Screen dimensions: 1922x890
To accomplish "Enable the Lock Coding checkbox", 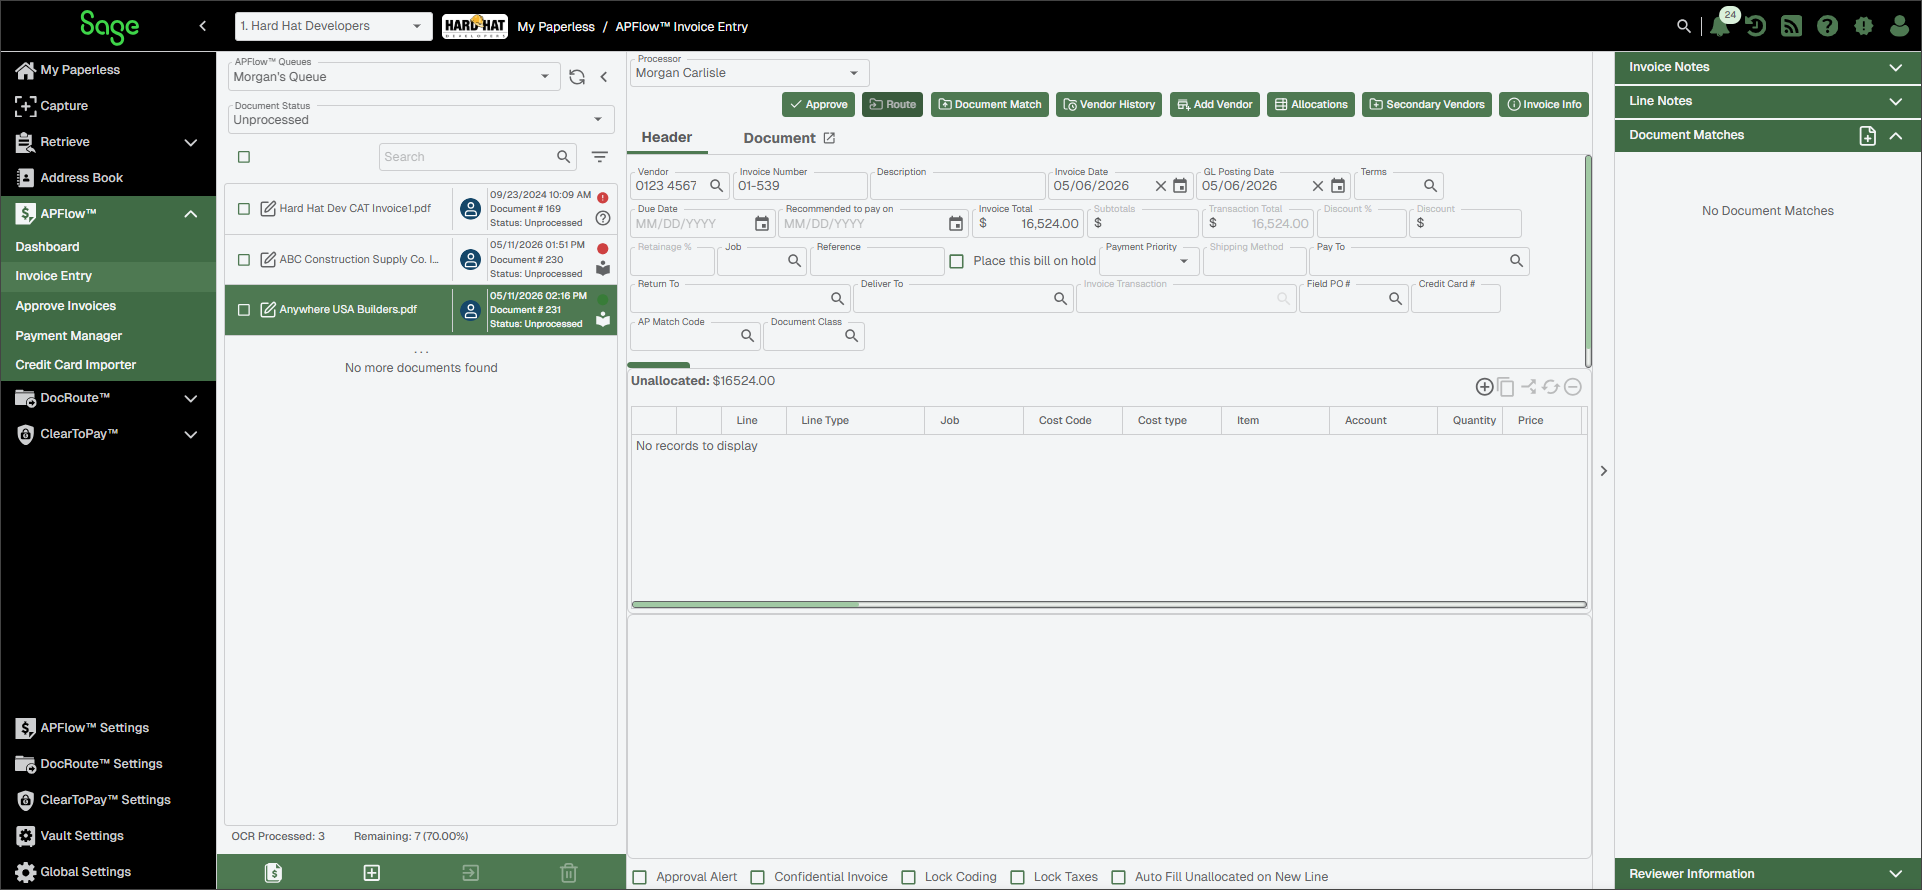I will click(909, 877).
